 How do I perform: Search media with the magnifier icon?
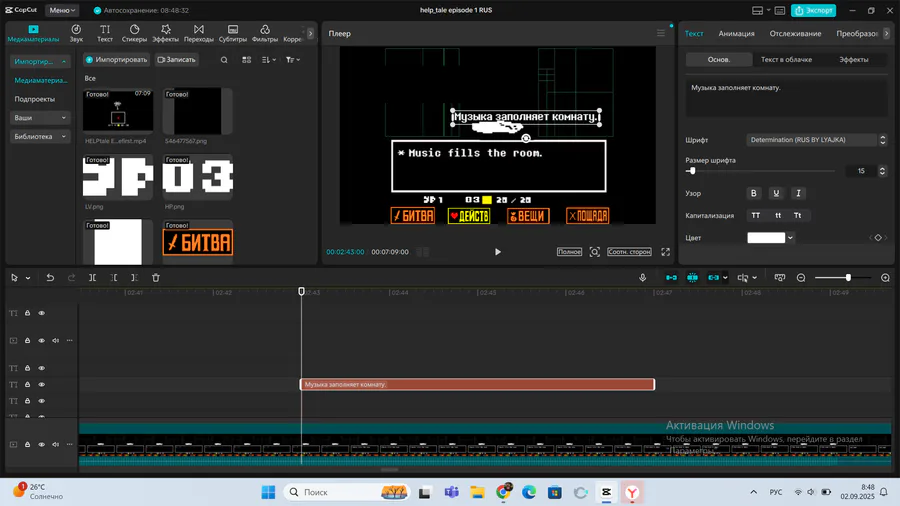coord(224,60)
